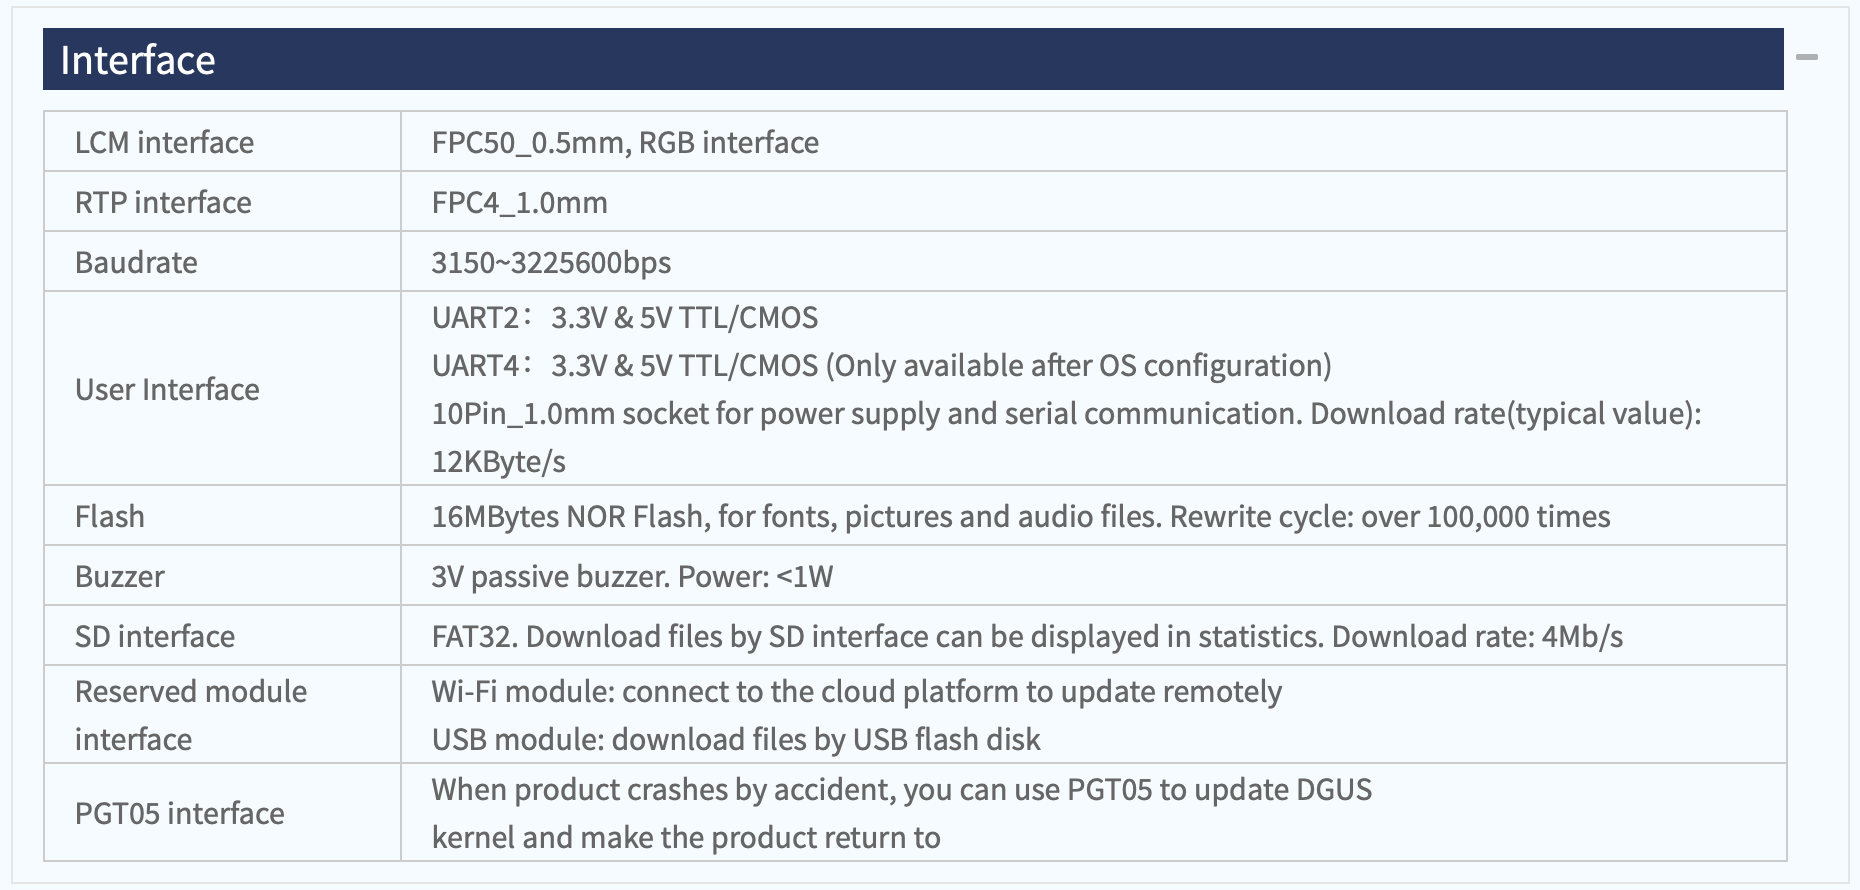Select the Baudrate row label
This screenshot has width=1860, height=890.
pyautogui.click(x=136, y=262)
